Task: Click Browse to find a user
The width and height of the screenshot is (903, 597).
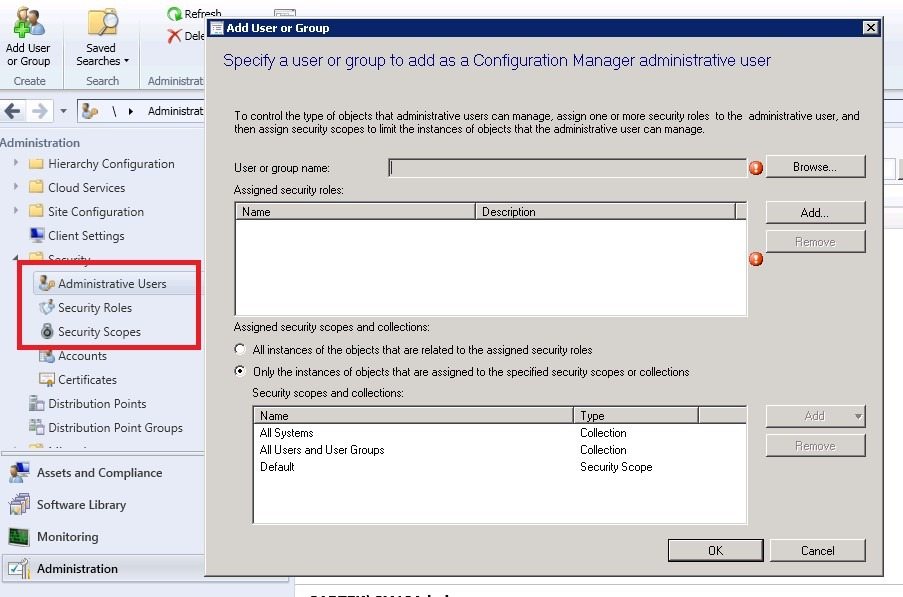Action: tap(815, 167)
